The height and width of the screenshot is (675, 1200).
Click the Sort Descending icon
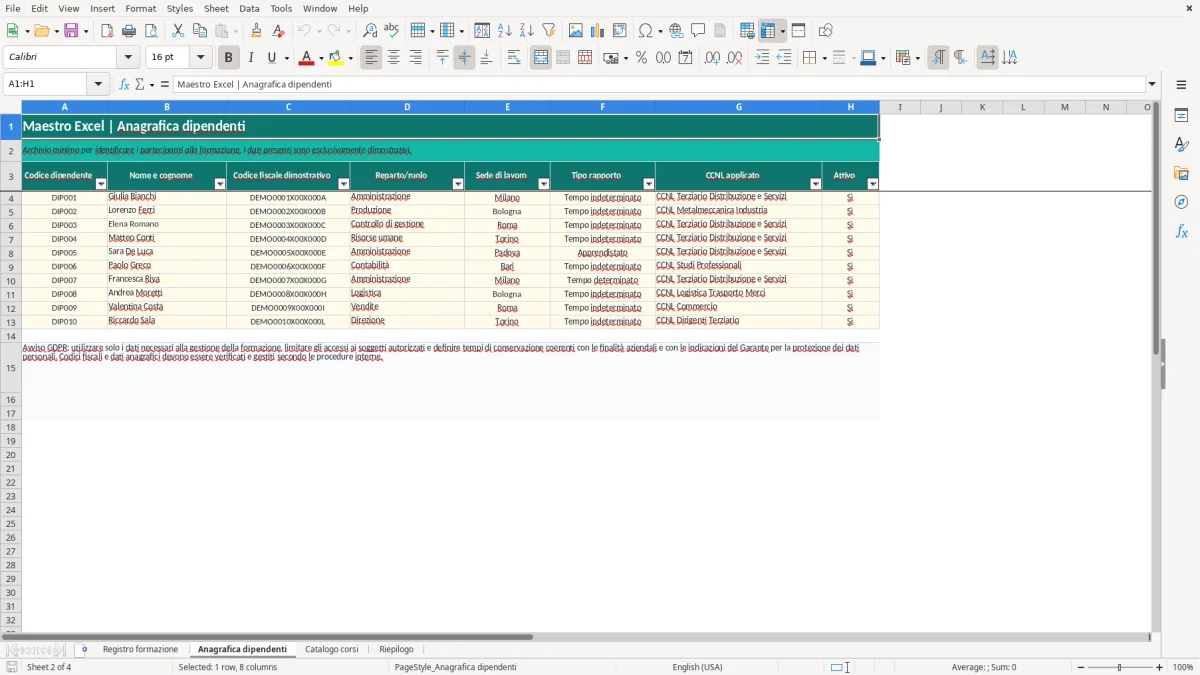click(x=526, y=31)
